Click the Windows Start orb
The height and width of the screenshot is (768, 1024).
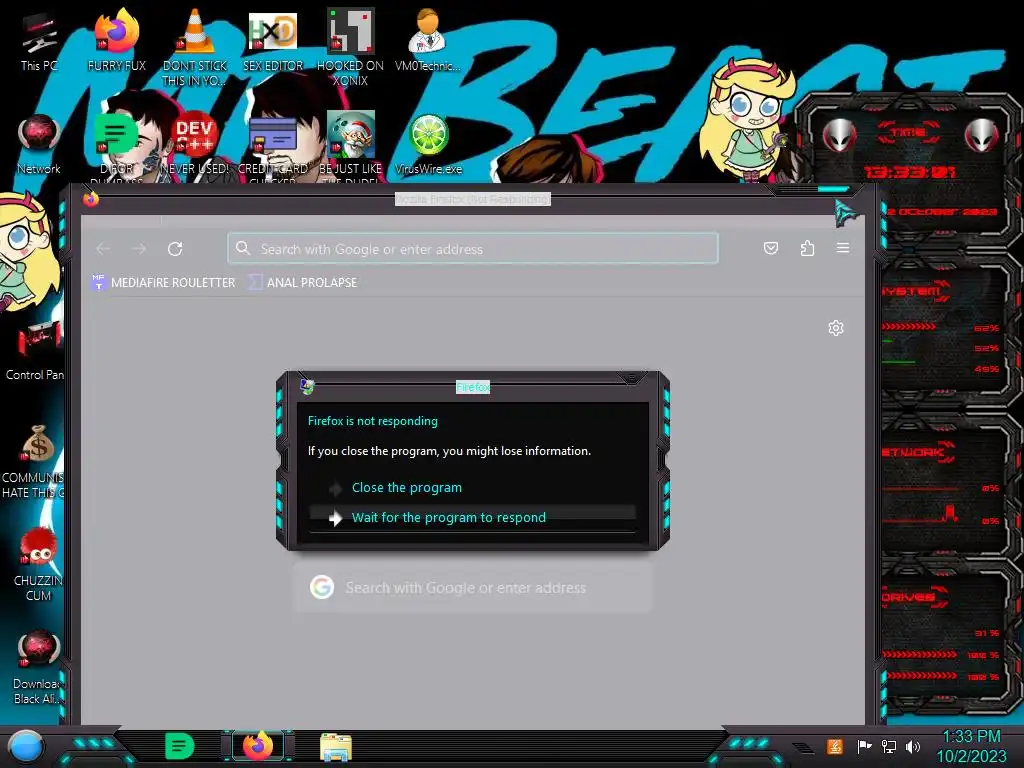pos(26,746)
